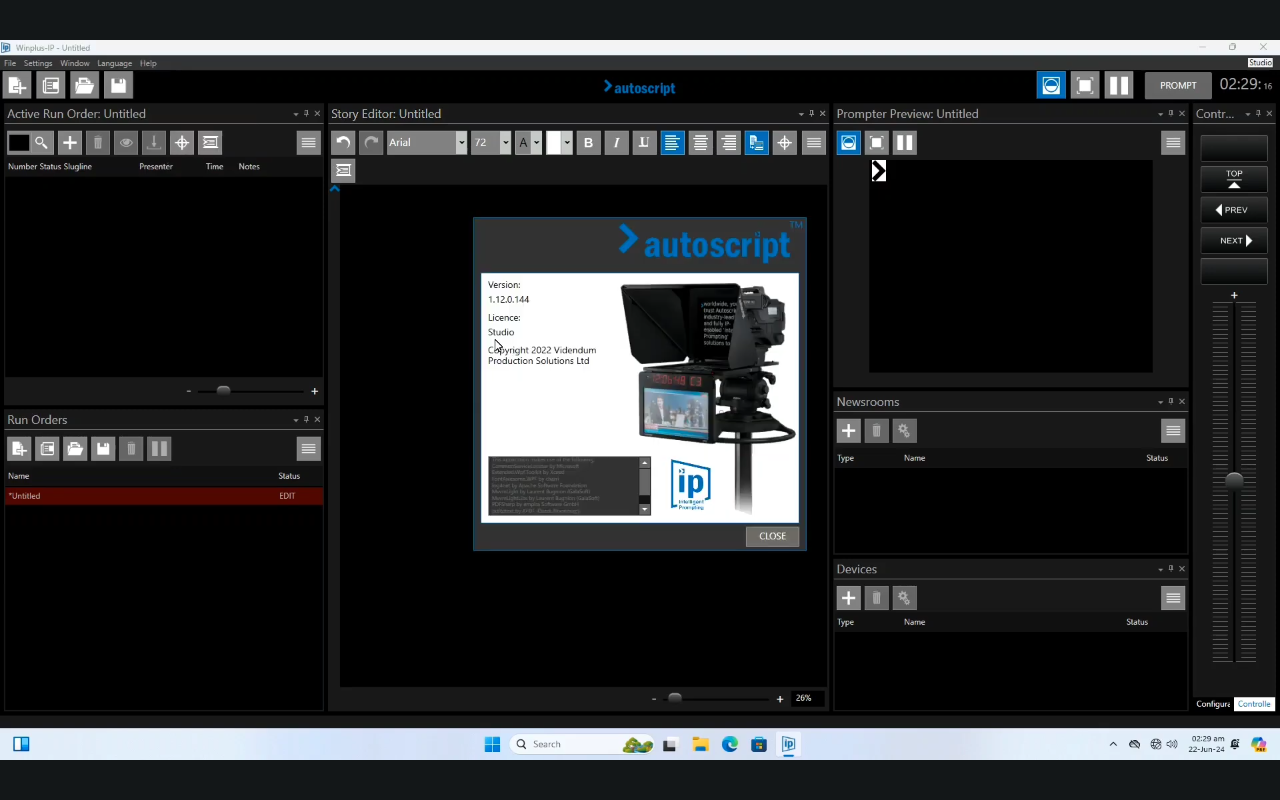This screenshot has height=800, width=1280.
Task: Click the CLOSE button on the About dialog
Action: [771, 536]
